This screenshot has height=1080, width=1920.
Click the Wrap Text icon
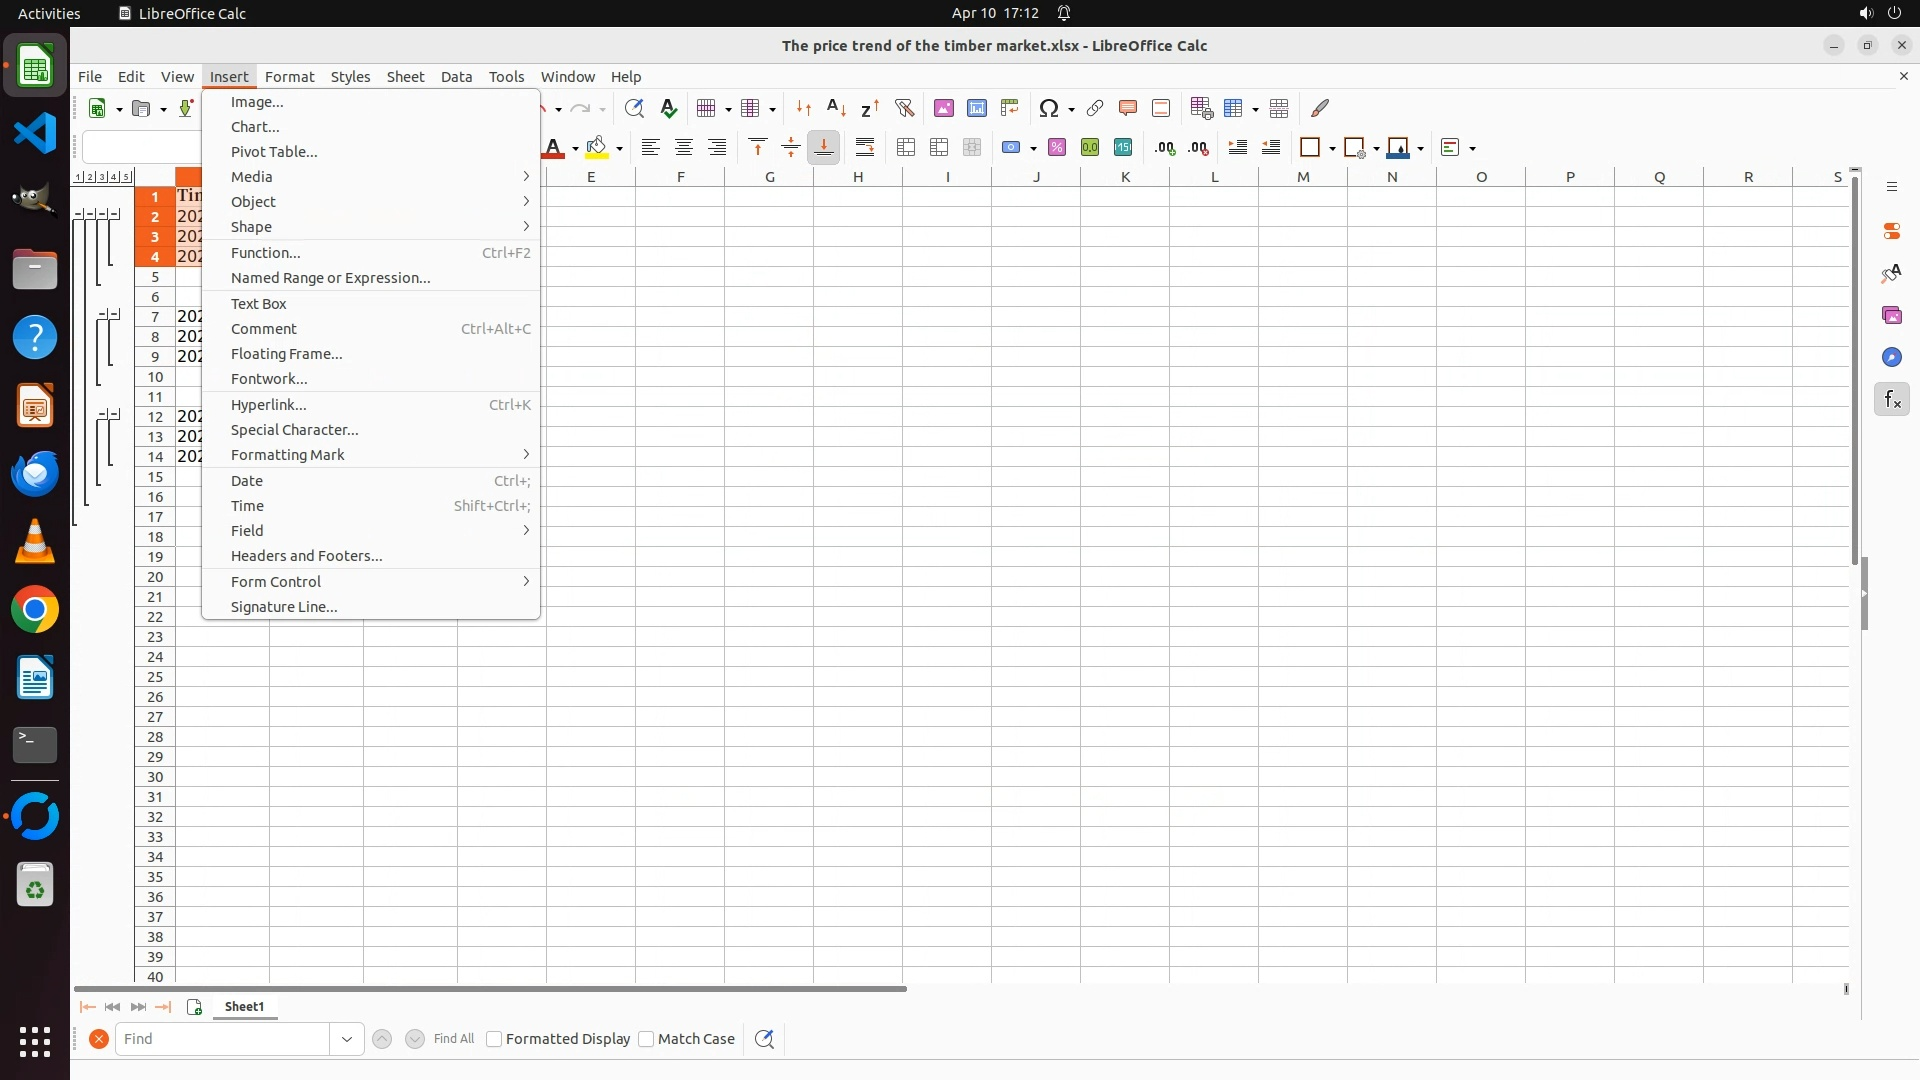pyautogui.click(x=865, y=148)
